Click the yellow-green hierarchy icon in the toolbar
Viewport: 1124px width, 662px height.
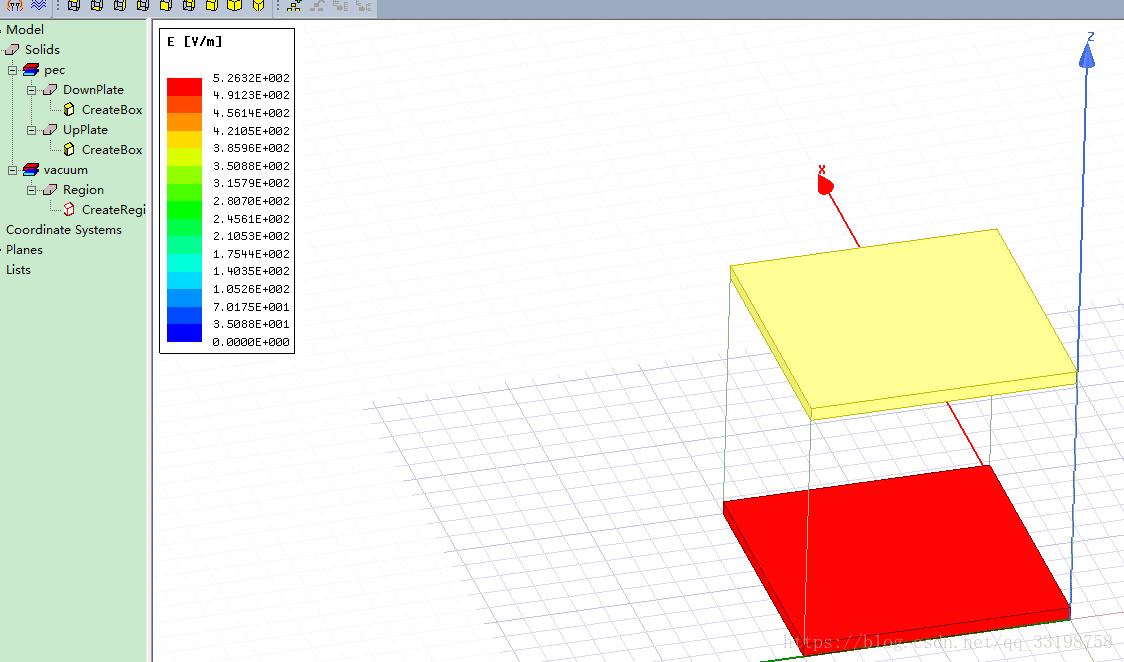pyautogui.click(x=293, y=6)
